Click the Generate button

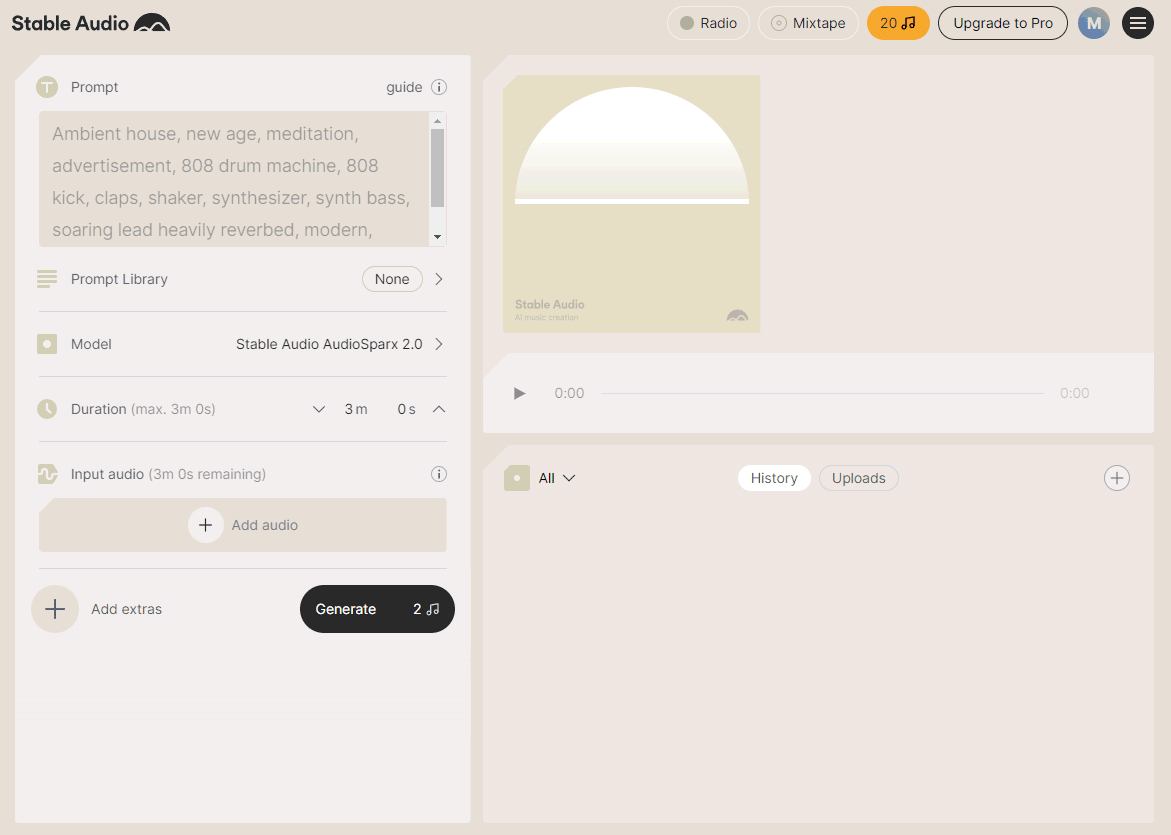(x=377, y=609)
